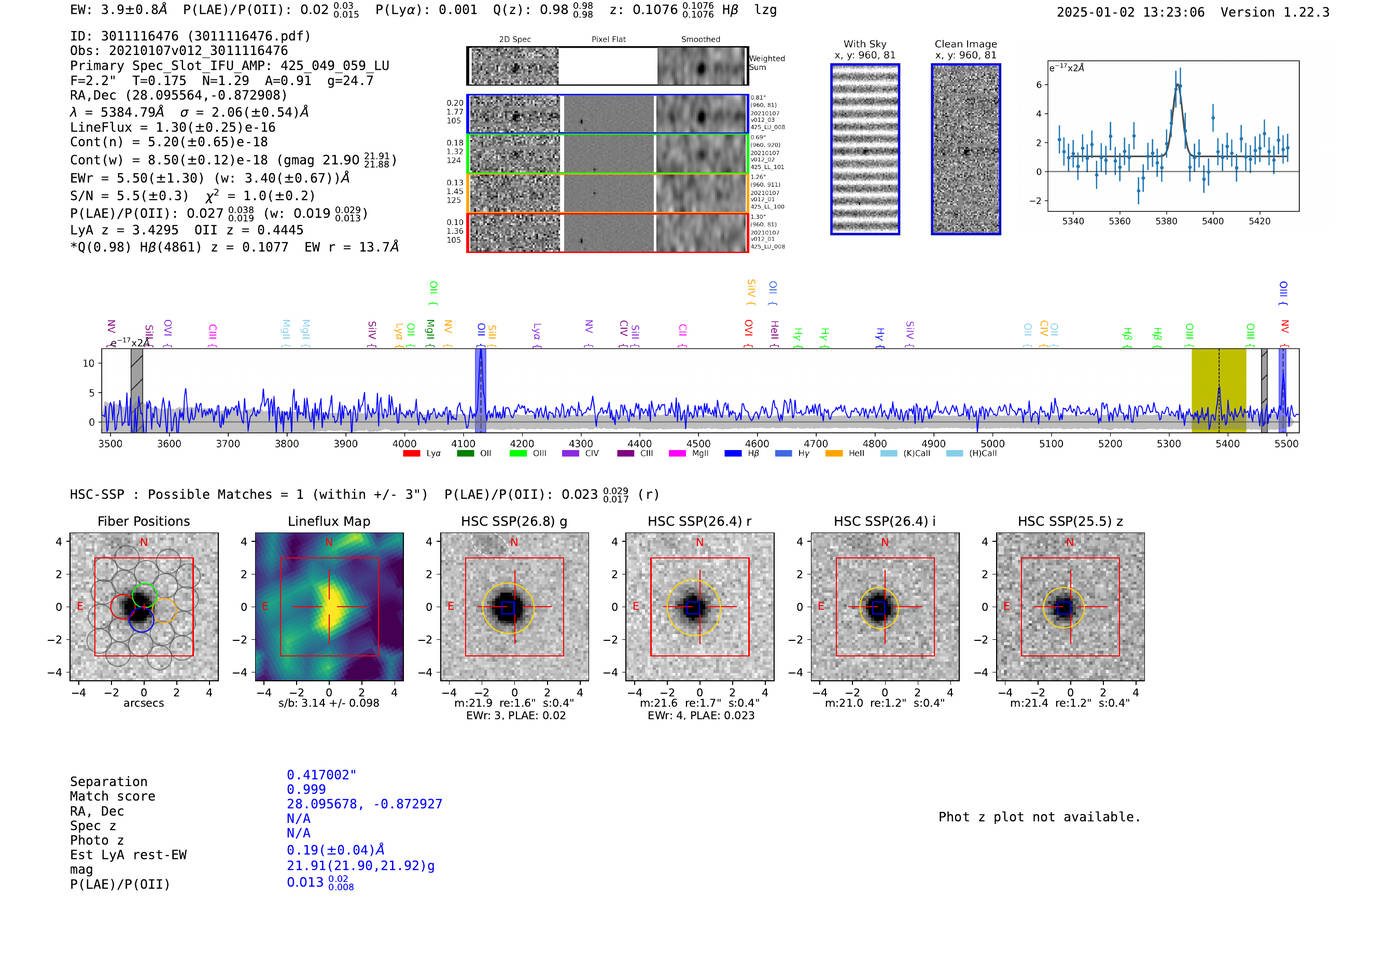Click the blue Hβ legend swatch
1400x953 pixels.
point(733,454)
